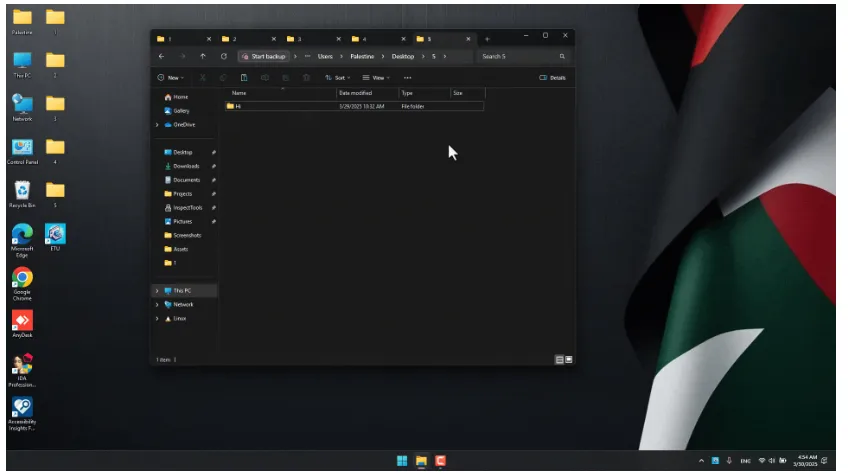
Task: Open the ETU desktop shortcut
Action: [x=55, y=238]
